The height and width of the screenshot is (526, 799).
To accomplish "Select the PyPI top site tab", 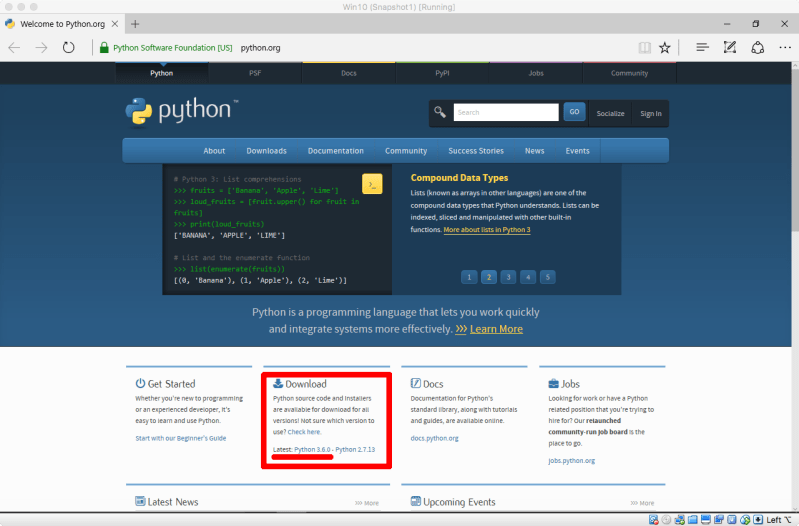I will pos(442,73).
